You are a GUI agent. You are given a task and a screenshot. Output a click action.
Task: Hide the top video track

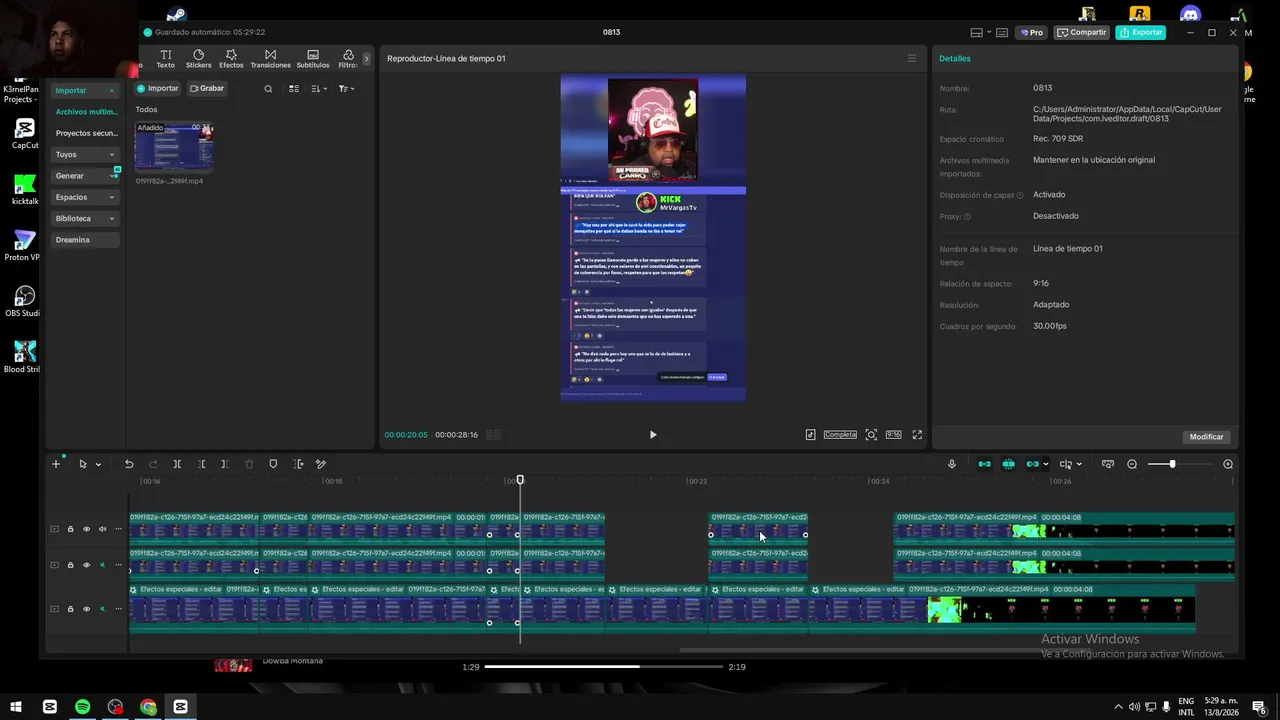(x=86, y=529)
